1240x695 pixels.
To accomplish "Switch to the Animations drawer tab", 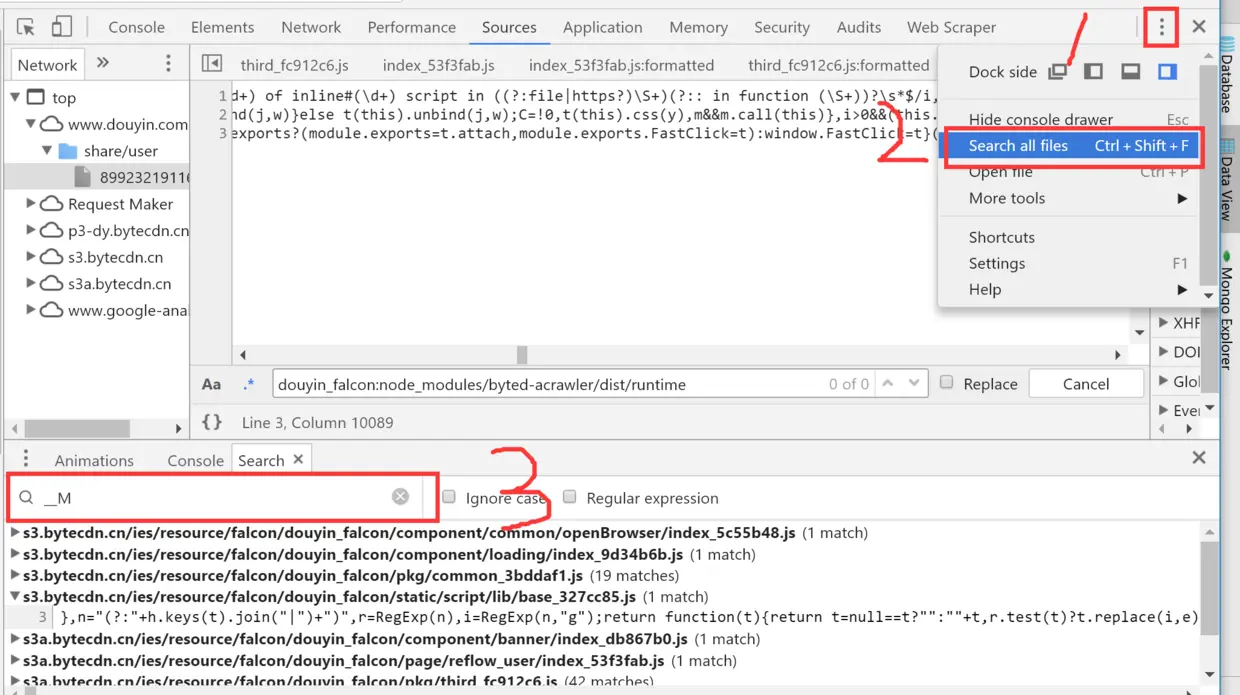I will click(94, 460).
